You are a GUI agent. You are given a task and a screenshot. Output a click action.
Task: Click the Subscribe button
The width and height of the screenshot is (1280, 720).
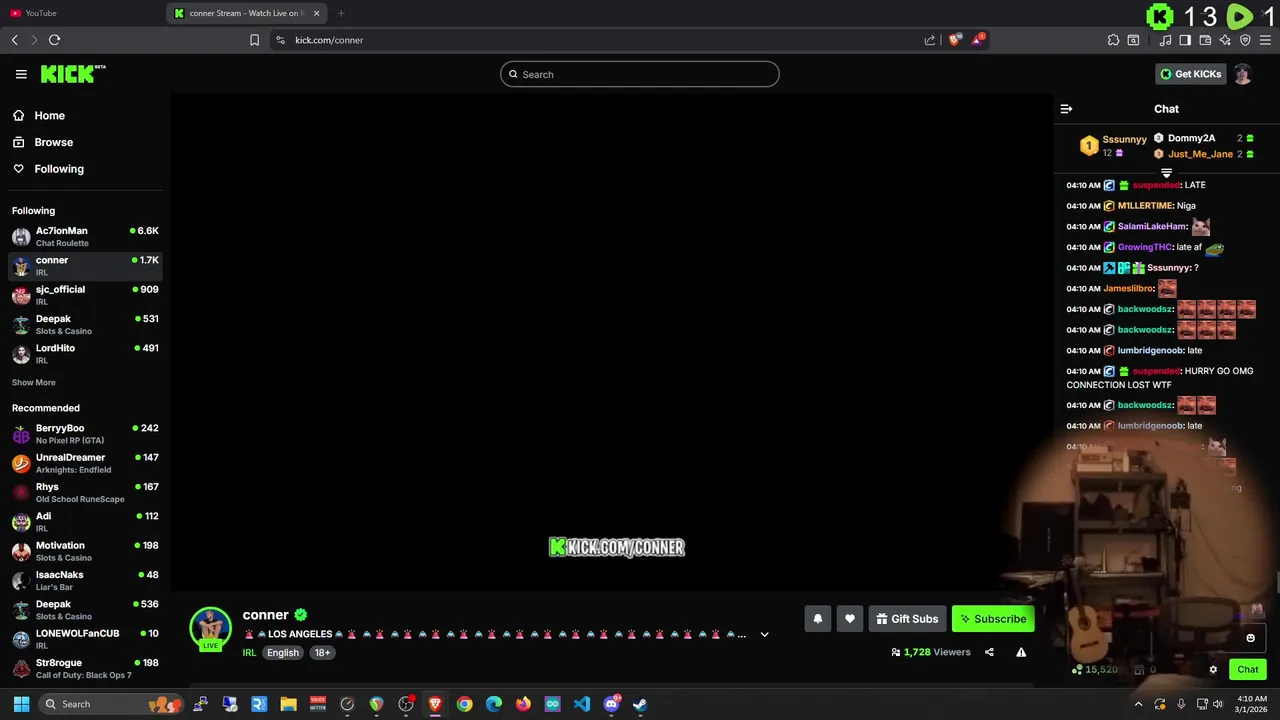(x=993, y=619)
